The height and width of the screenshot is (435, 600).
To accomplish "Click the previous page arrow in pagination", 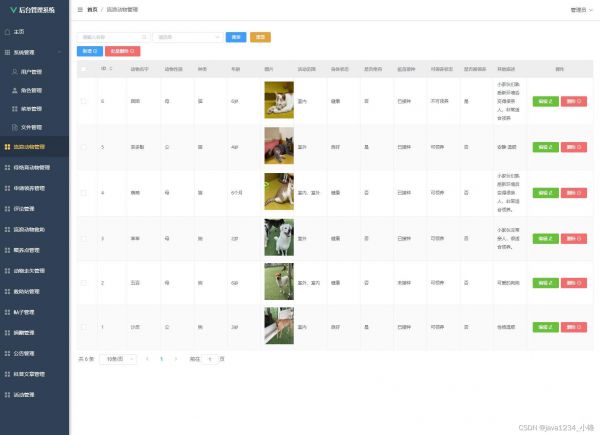I will (147, 359).
